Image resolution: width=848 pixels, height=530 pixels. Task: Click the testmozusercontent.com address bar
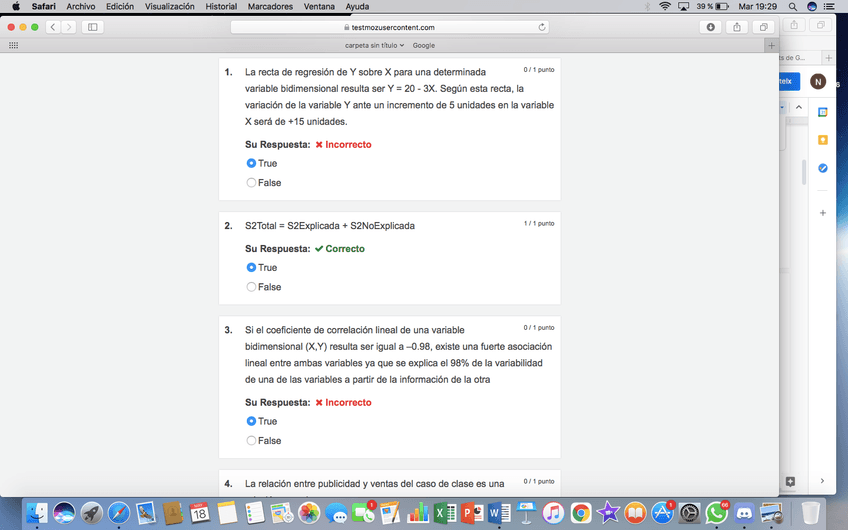coord(389,27)
